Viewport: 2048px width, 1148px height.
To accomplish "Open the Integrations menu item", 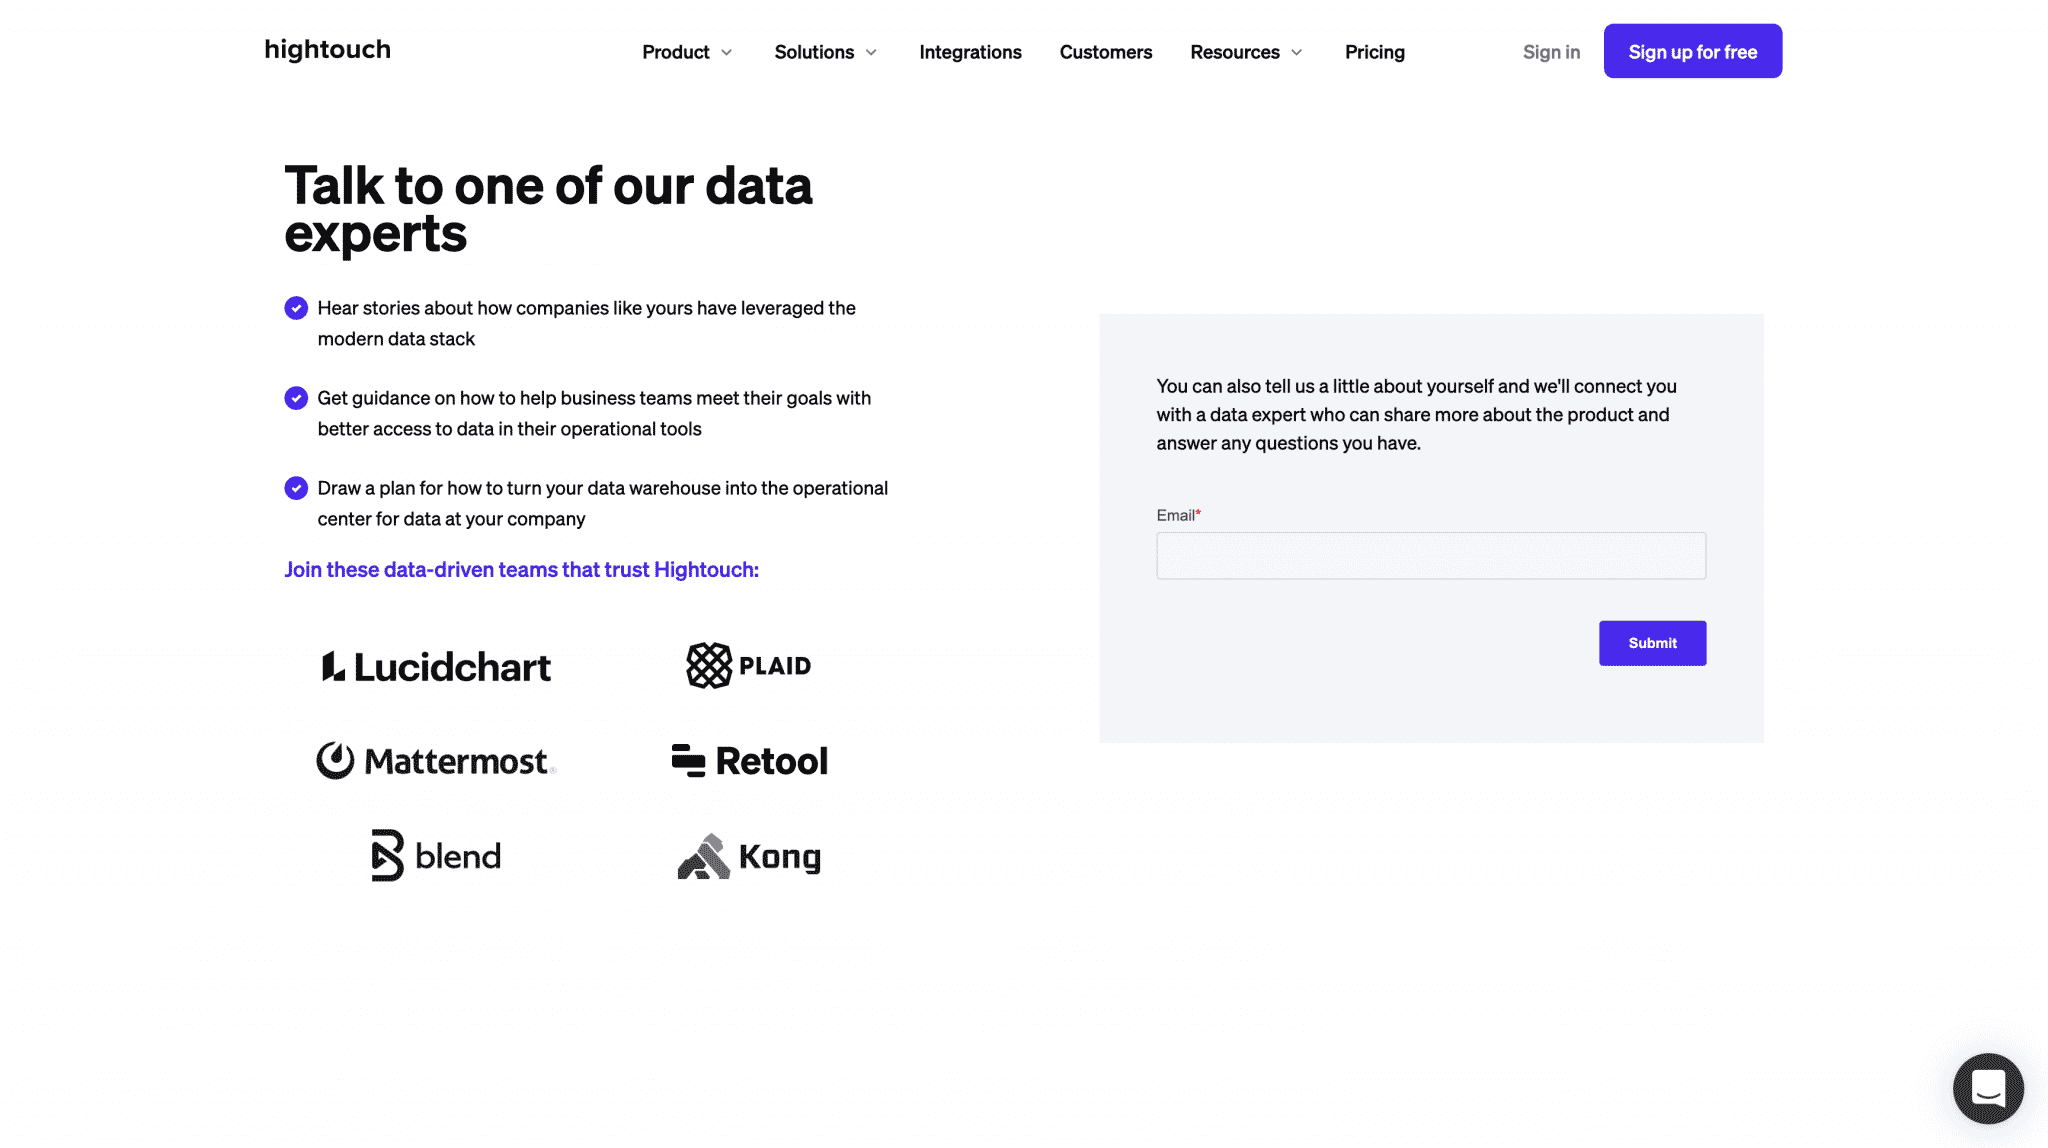I will 971,51.
